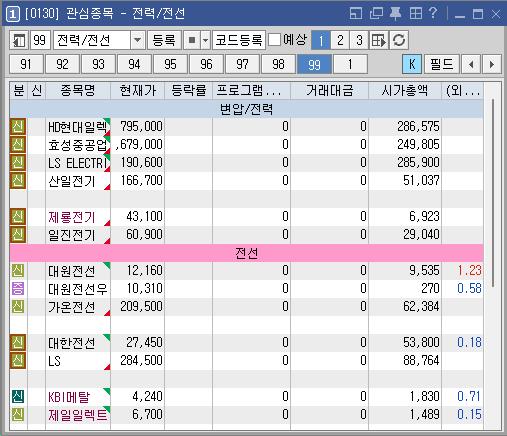Click the 코드등록 button

coord(239,40)
